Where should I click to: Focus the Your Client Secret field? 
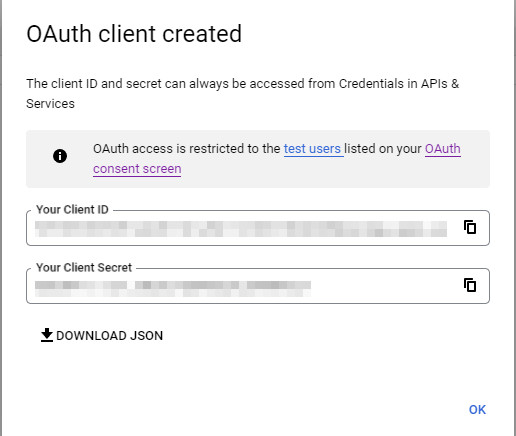click(x=258, y=286)
